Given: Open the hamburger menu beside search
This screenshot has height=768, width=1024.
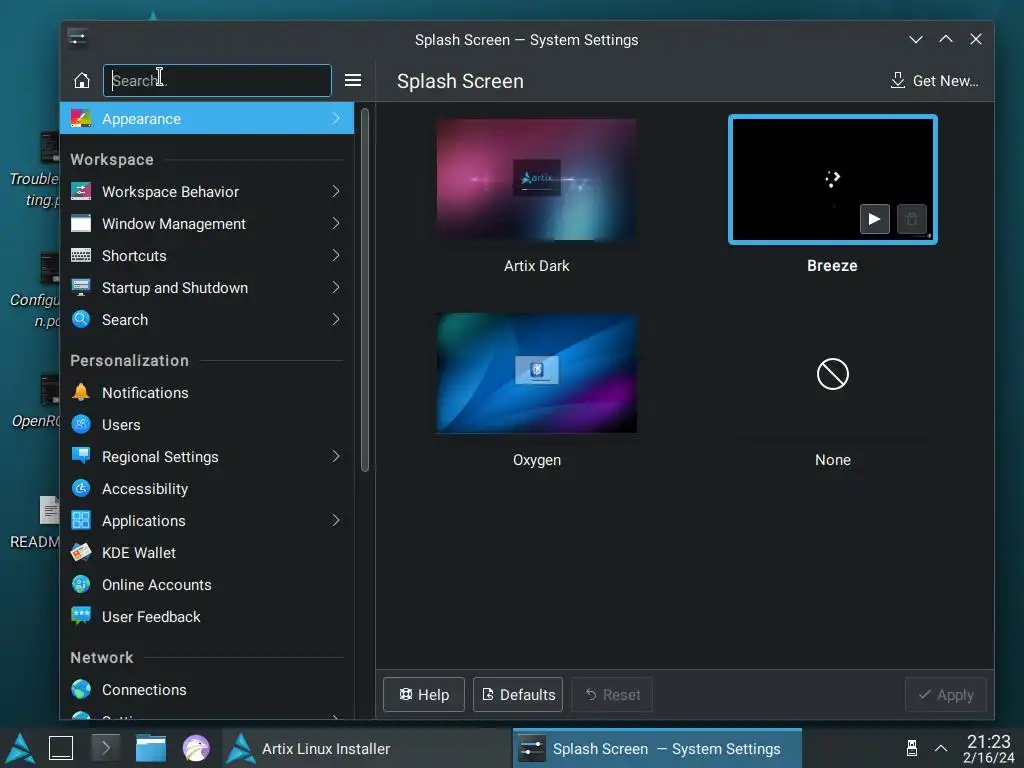Looking at the screenshot, I should pyautogui.click(x=353, y=80).
